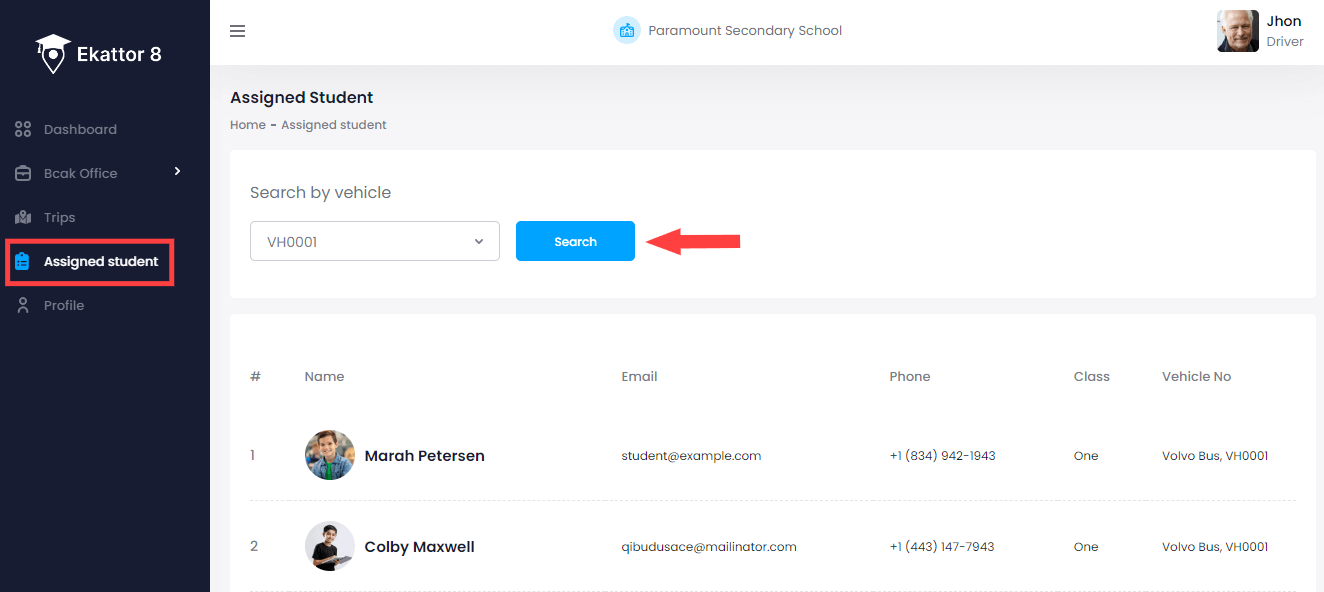Click the school building icon in header
This screenshot has height=592, width=1324.
click(x=627, y=31)
